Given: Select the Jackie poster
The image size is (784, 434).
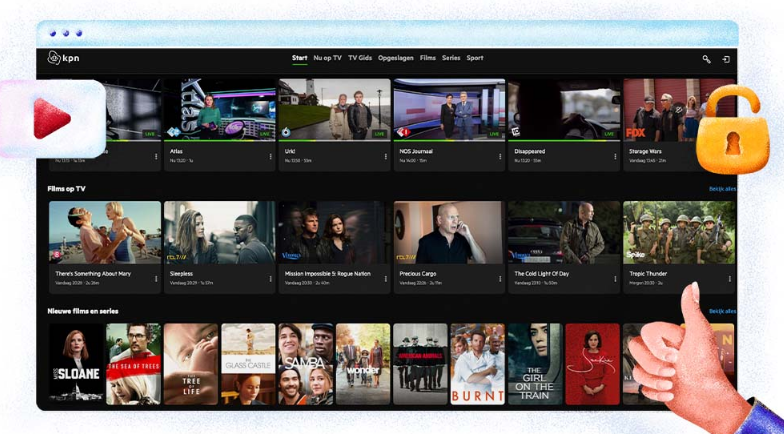Looking at the screenshot, I should [x=592, y=364].
